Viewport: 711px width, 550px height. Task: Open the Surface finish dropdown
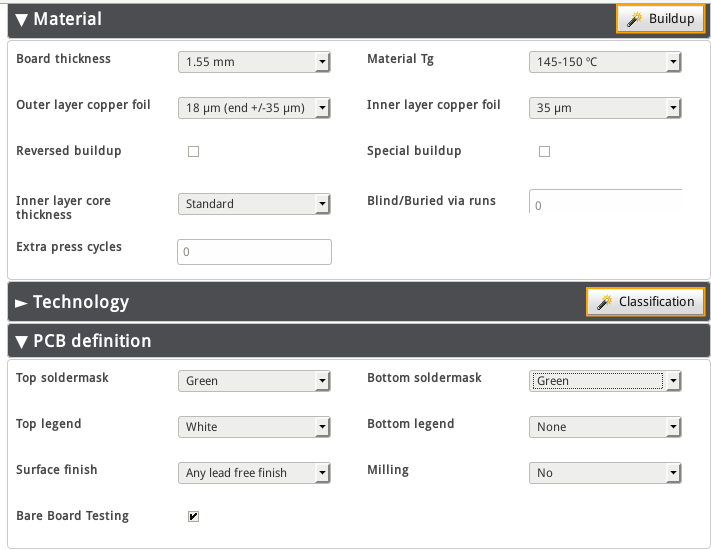254,473
